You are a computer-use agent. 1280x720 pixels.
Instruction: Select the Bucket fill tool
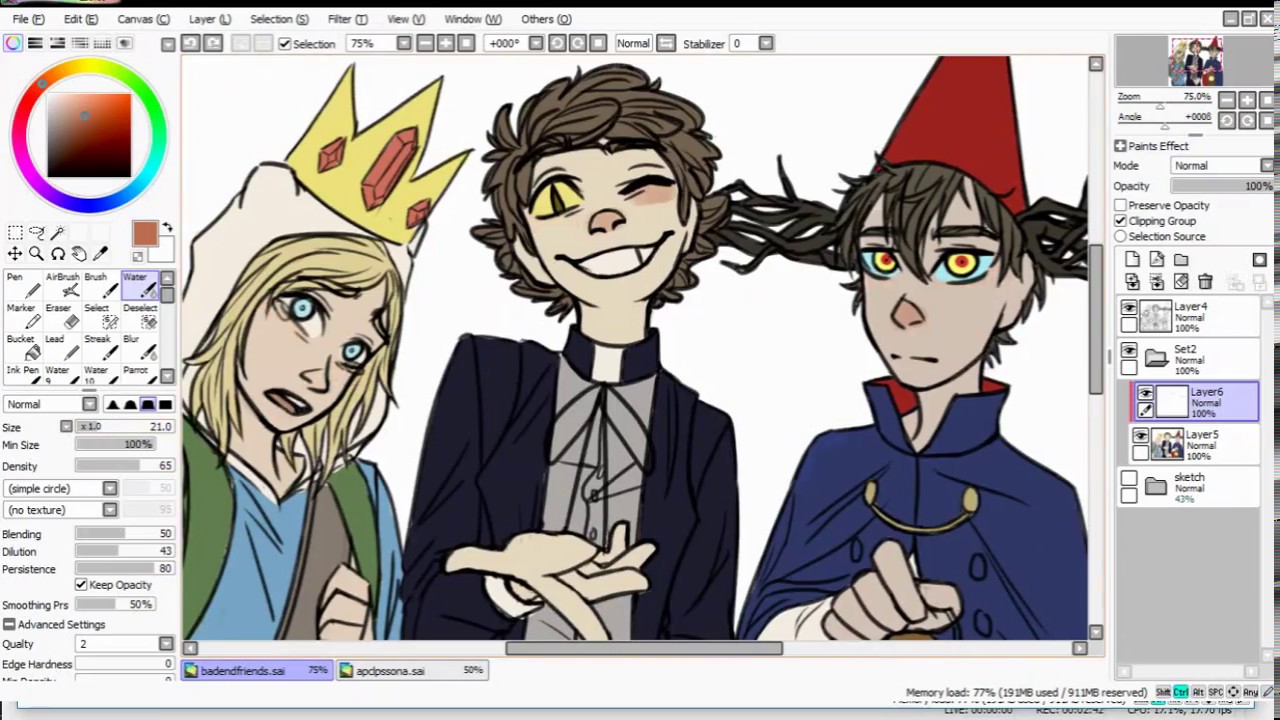pyautogui.click(x=23, y=347)
